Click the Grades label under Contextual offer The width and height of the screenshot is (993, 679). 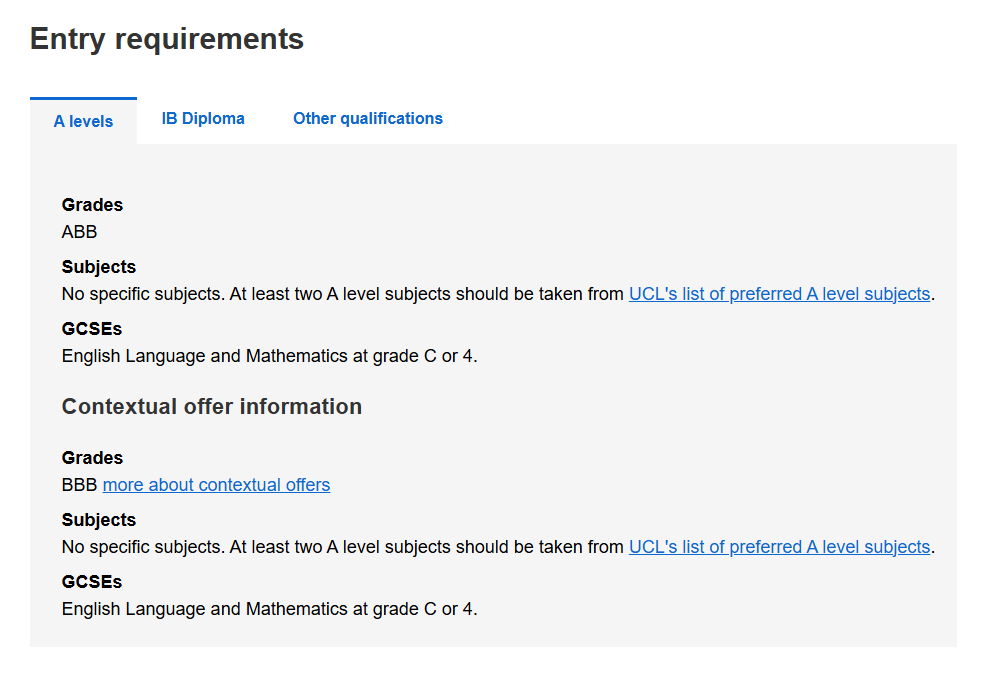point(92,457)
